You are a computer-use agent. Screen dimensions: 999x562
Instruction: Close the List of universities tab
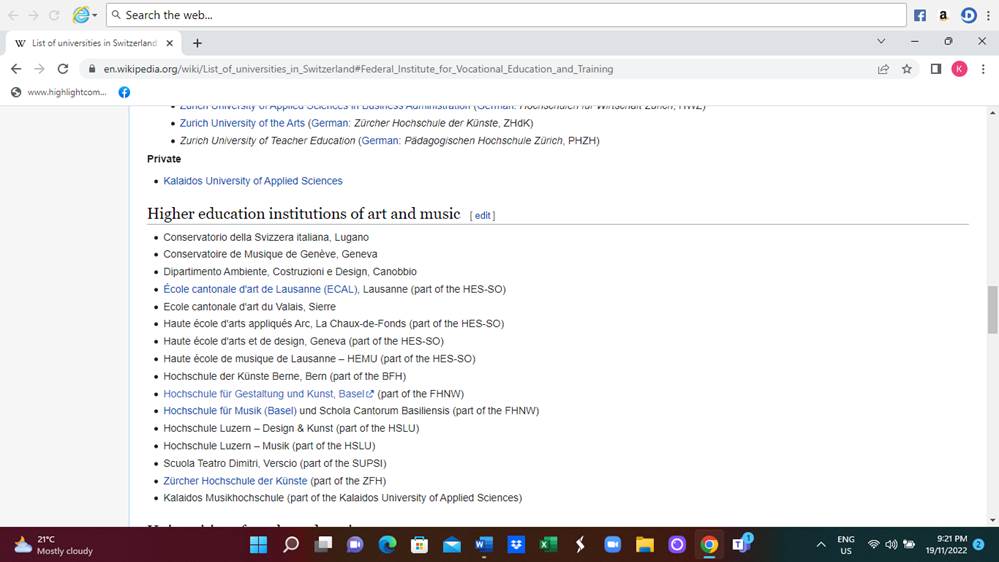(x=169, y=43)
